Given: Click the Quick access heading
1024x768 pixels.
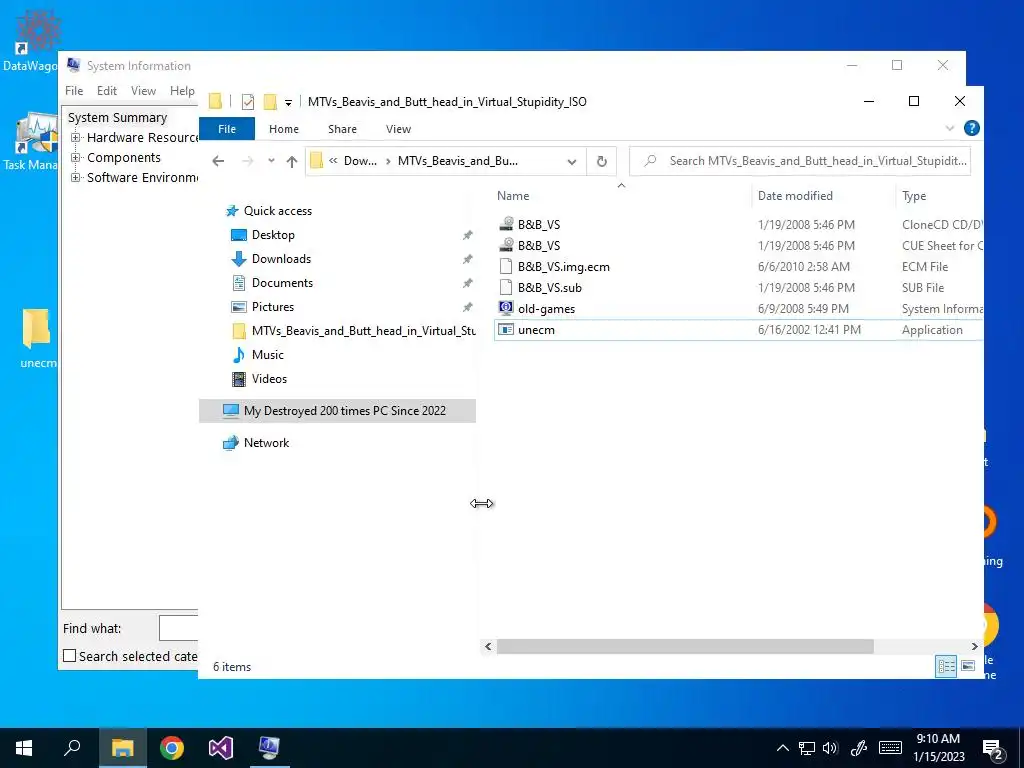Looking at the screenshot, I should pyautogui.click(x=278, y=211).
